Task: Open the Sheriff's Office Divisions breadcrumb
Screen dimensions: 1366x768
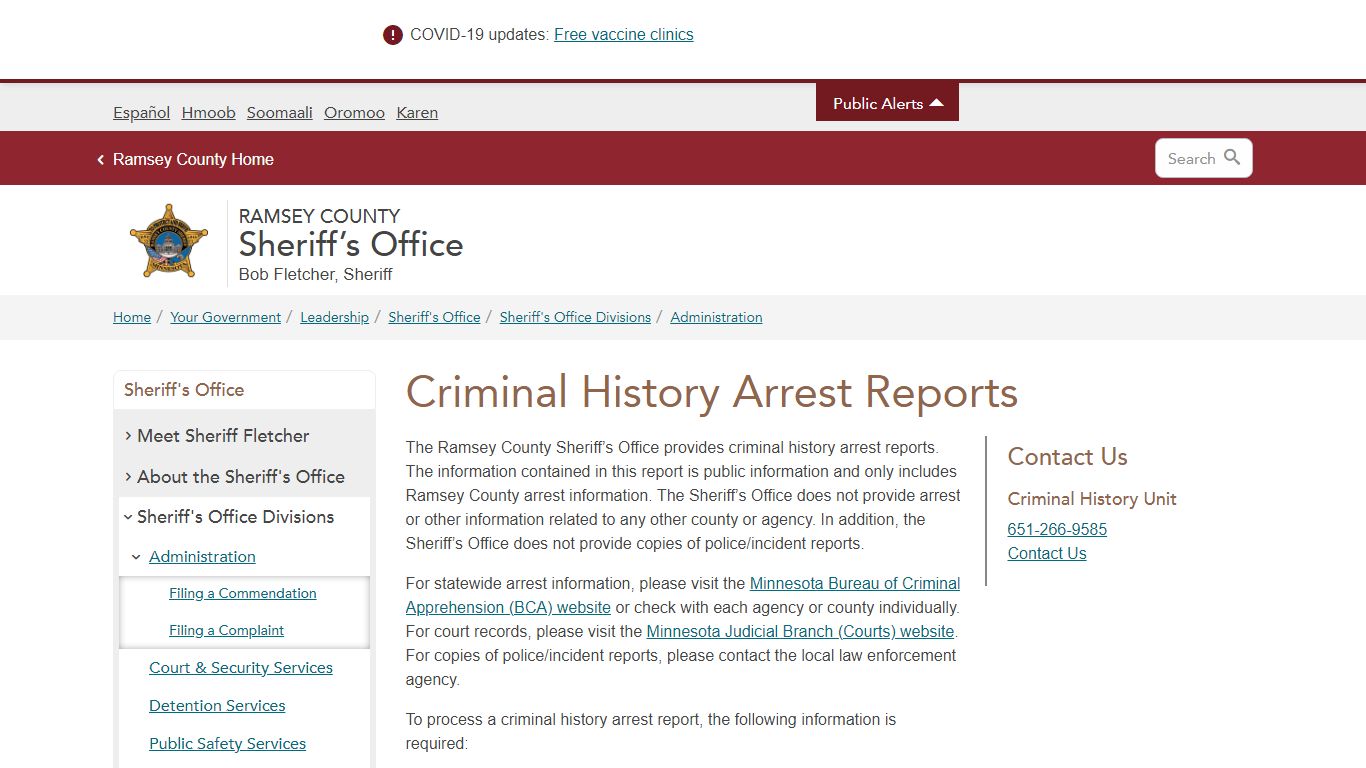Action: pyautogui.click(x=575, y=317)
